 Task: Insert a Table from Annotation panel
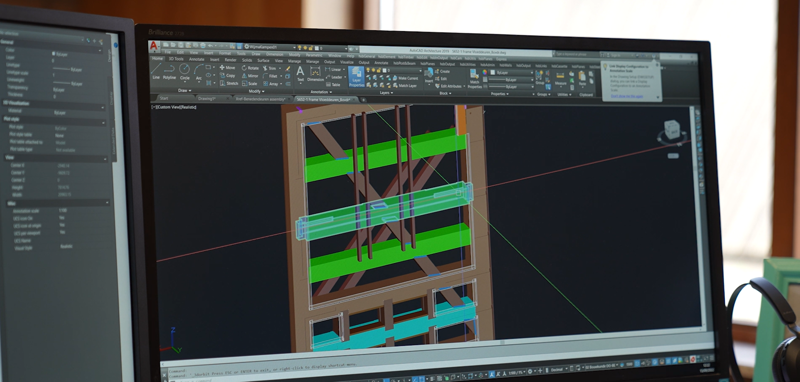click(x=333, y=85)
